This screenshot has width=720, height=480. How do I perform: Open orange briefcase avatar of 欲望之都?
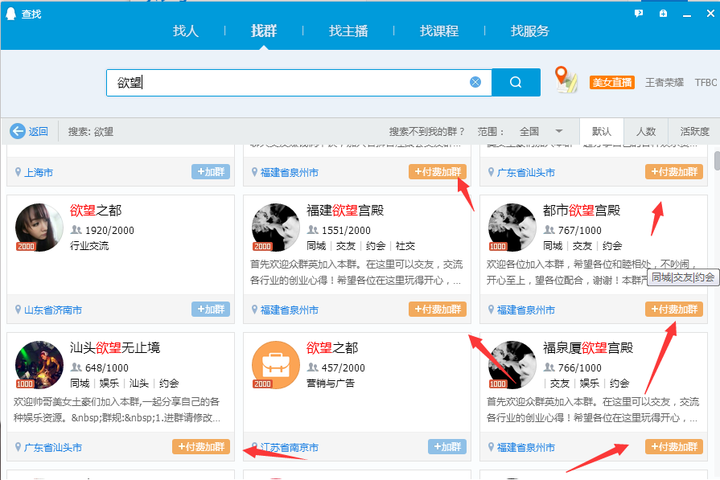(x=276, y=365)
